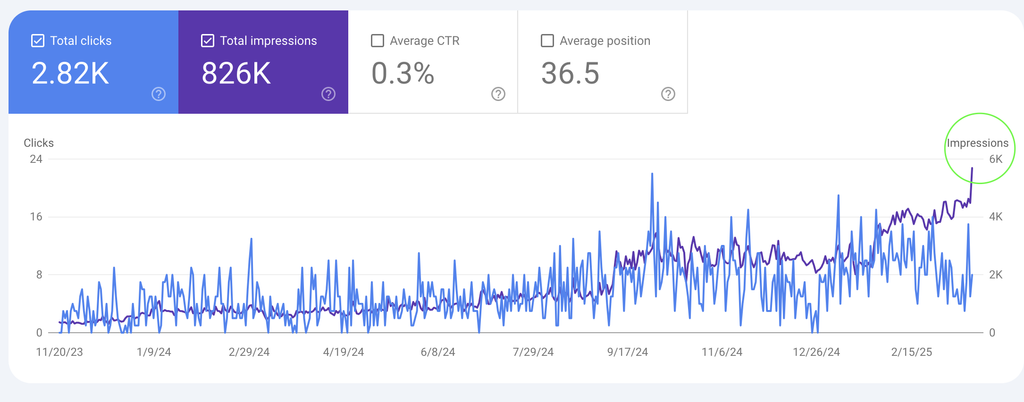Uncheck the Total impressions checkbox
This screenshot has width=1024, height=402.
(207, 40)
